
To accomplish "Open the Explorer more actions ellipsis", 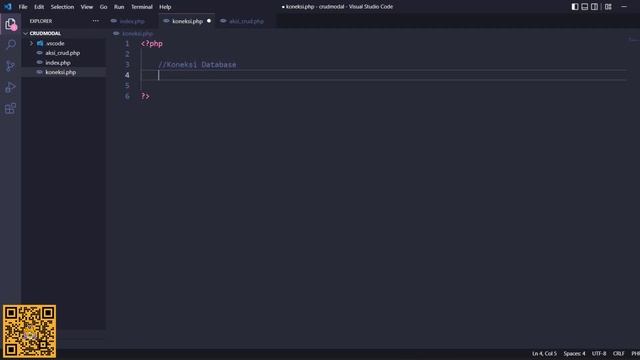I will (96, 21).
